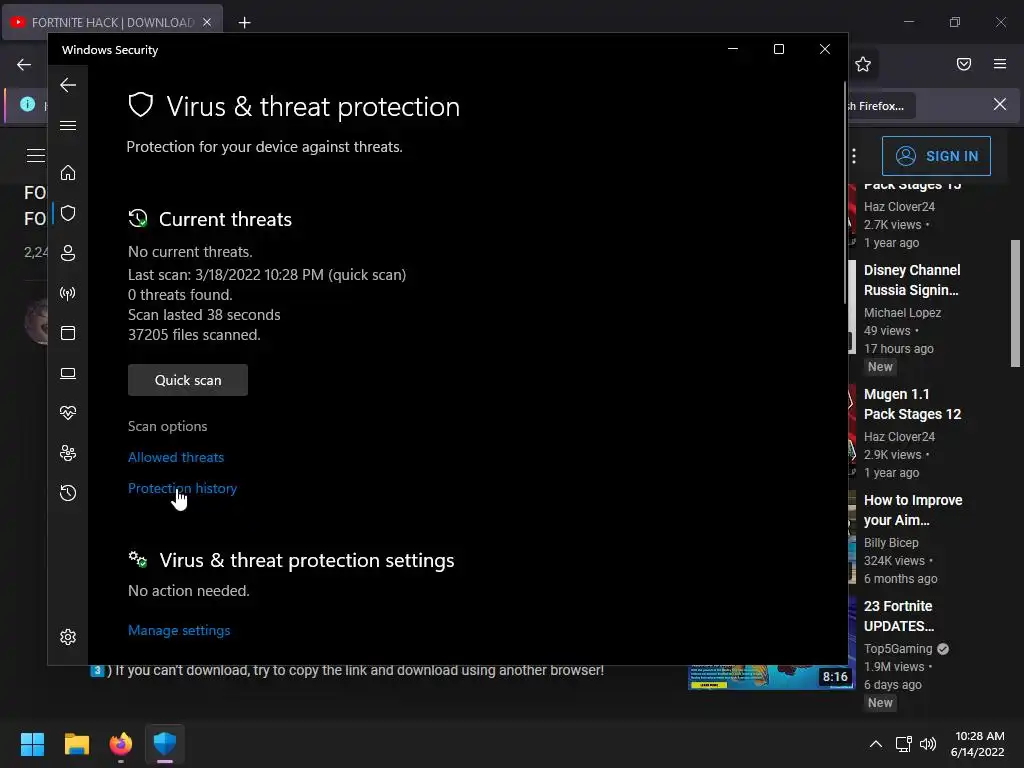
Task: Open Device security laptop icon
Action: pyautogui.click(x=68, y=373)
